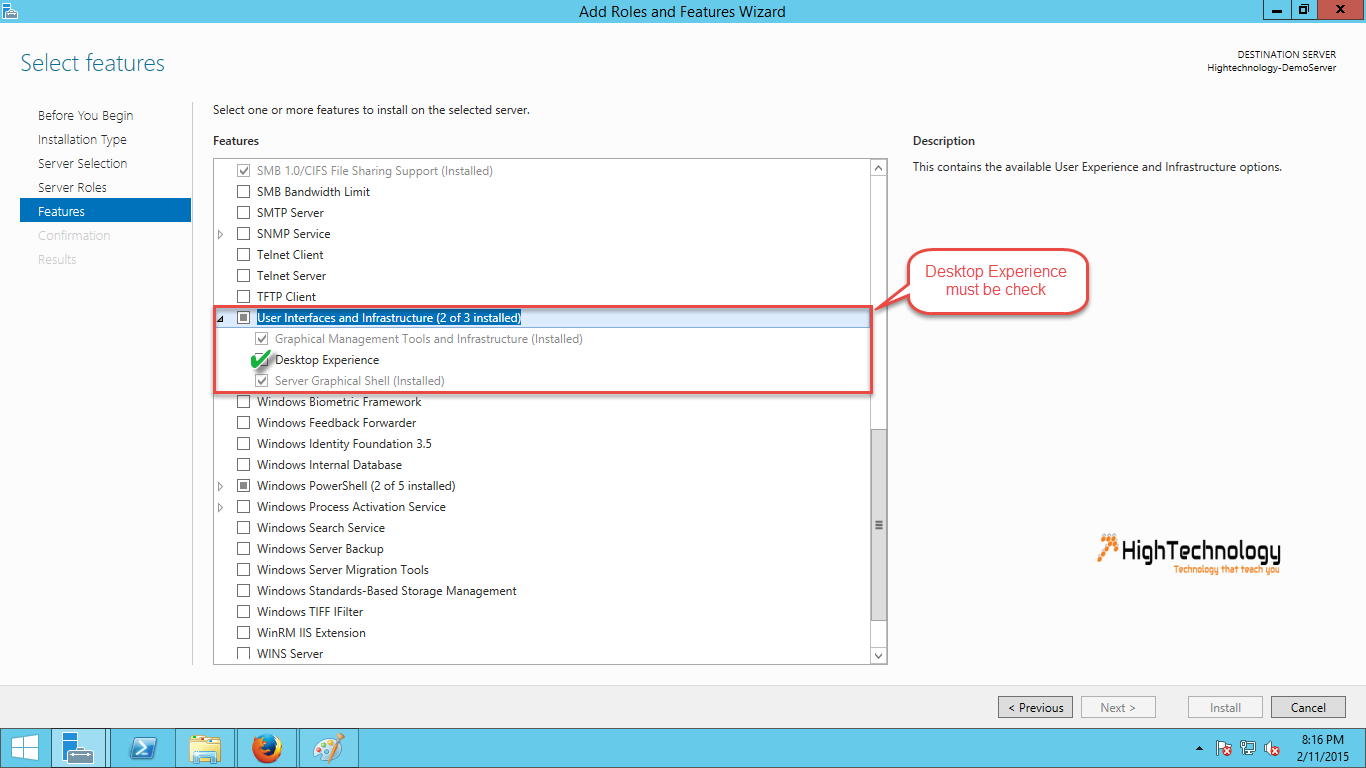
Task: Check the Windows Internal Database checkbox
Action: tap(243, 465)
